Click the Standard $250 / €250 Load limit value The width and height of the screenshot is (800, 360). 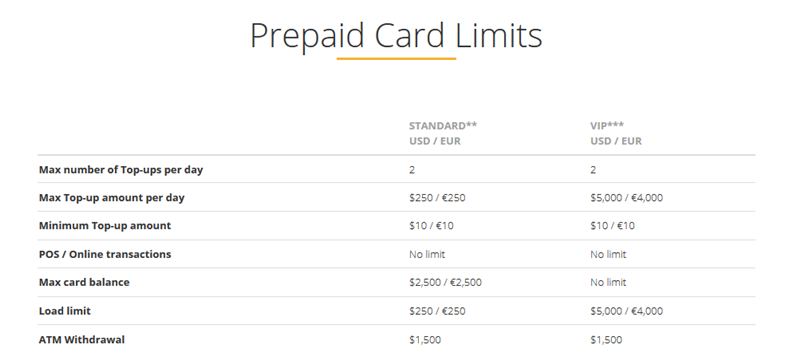click(437, 311)
